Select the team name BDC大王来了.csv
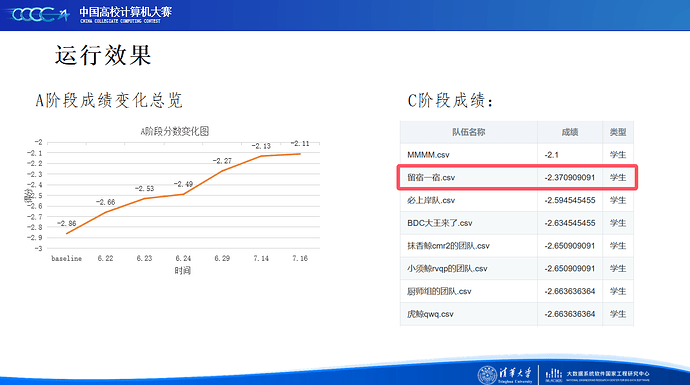 click(x=440, y=223)
